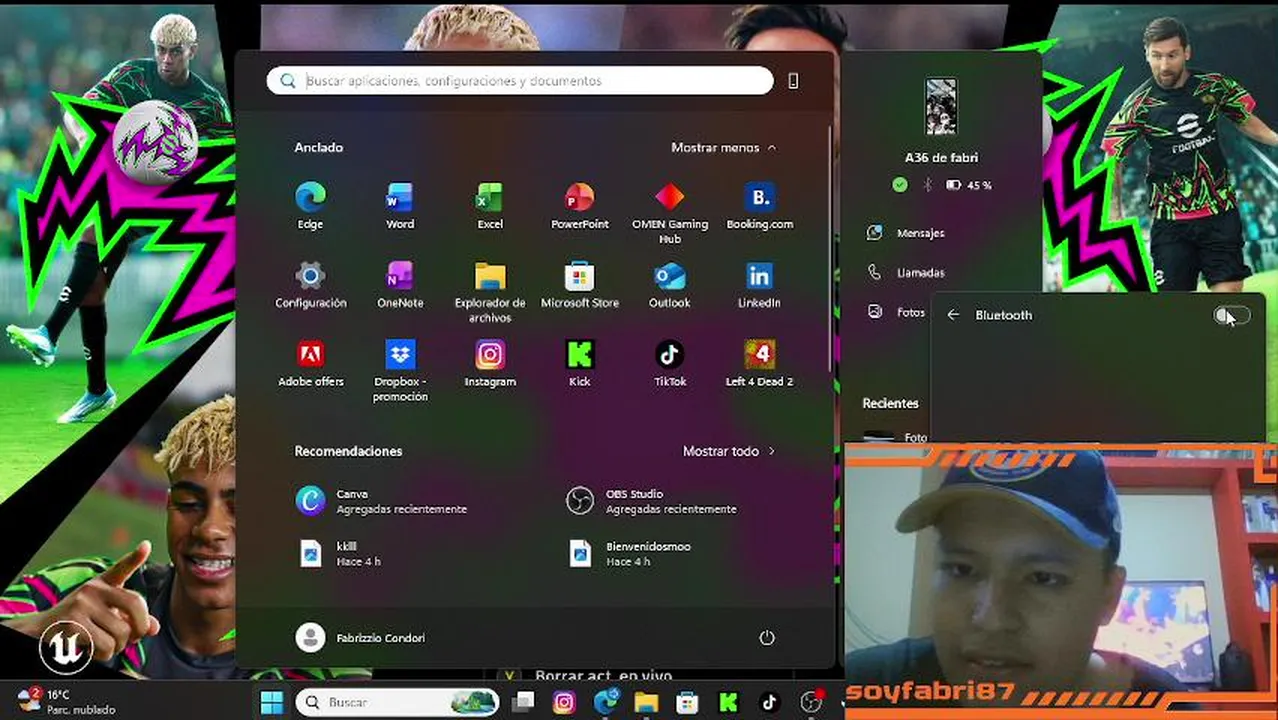The image size is (1278, 720).
Task: Click the A36 de fabri phone thumbnail
Action: click(x=941, y=107)
